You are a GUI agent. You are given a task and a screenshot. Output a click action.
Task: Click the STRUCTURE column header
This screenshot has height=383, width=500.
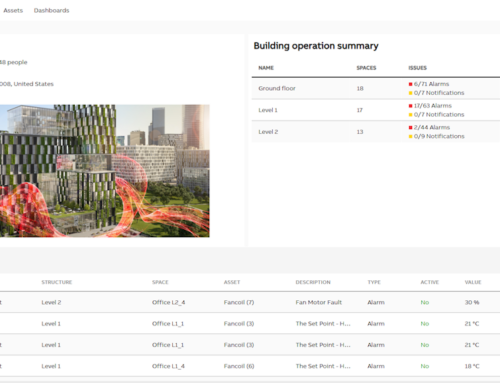coord(57,282)
